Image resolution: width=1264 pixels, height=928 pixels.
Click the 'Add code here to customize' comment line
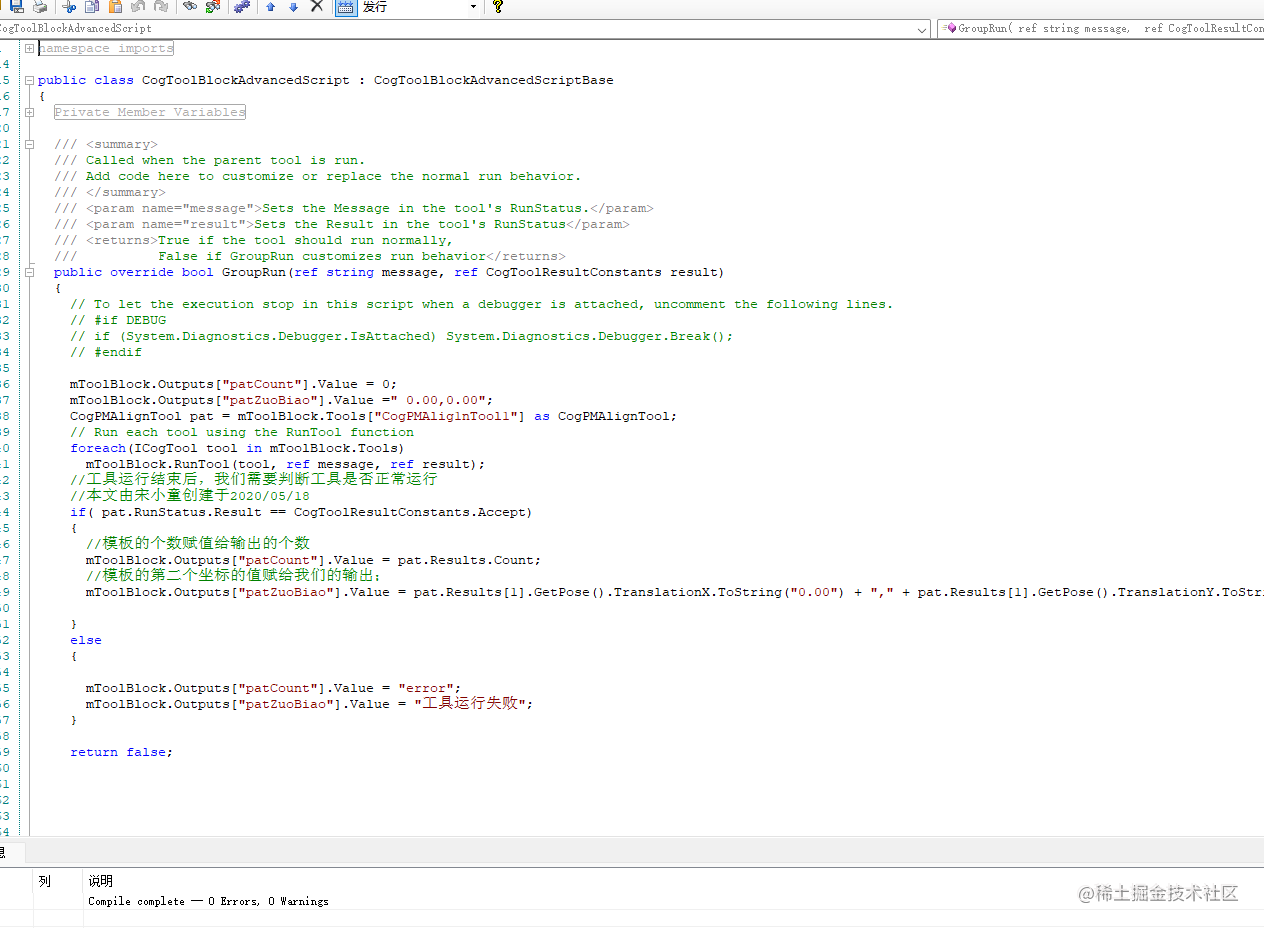click(317, 176)
